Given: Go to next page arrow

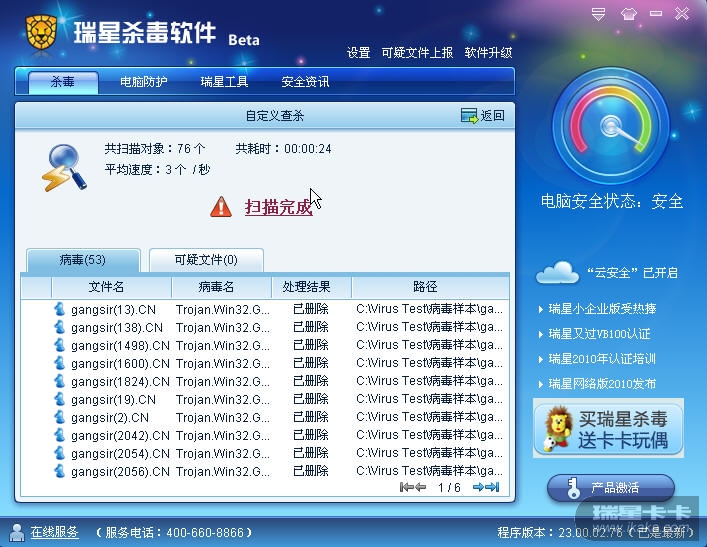Looking at the screenshot, I should [478, 487].
